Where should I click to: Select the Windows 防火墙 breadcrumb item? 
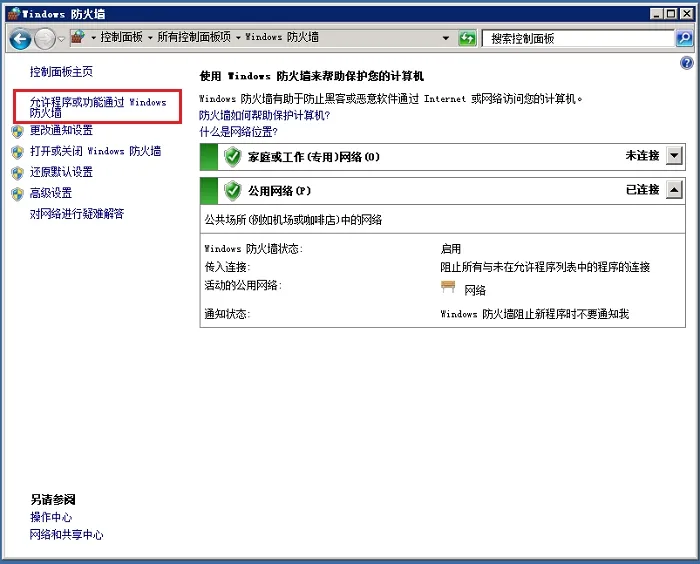pos(282,37)
